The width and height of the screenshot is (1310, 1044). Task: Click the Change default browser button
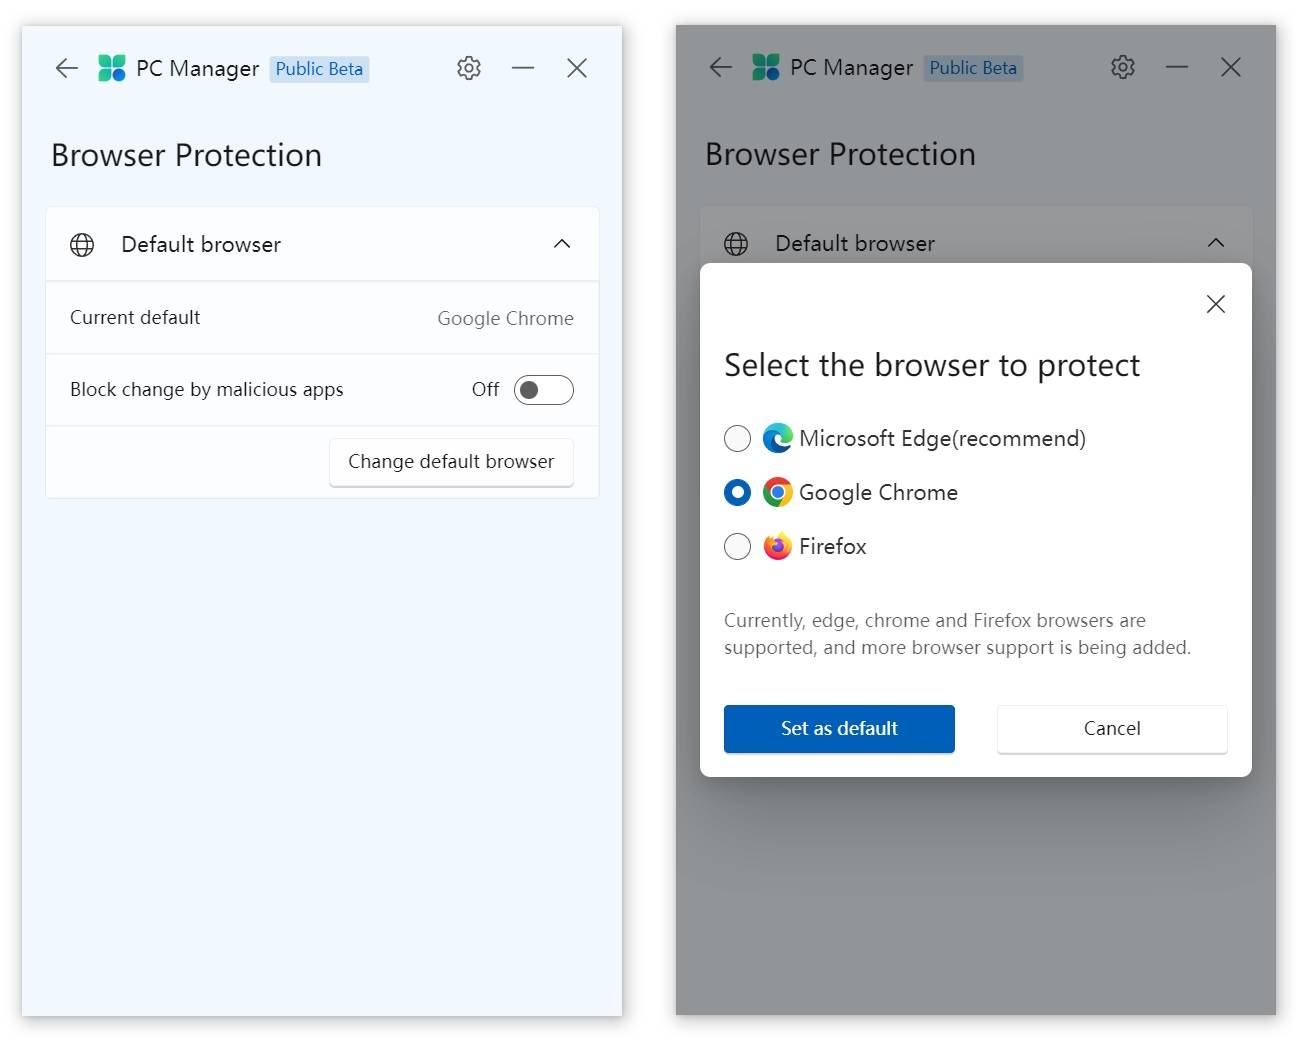[450, 461]
